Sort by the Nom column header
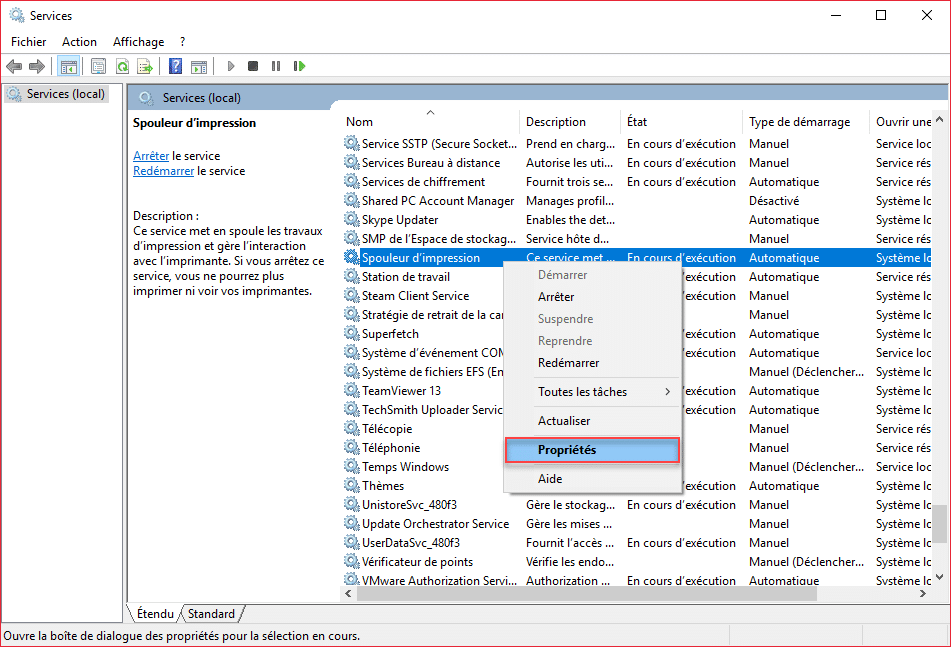Viewport: 951px width, 647px height. pyautogui.click(x=429, y=121)
